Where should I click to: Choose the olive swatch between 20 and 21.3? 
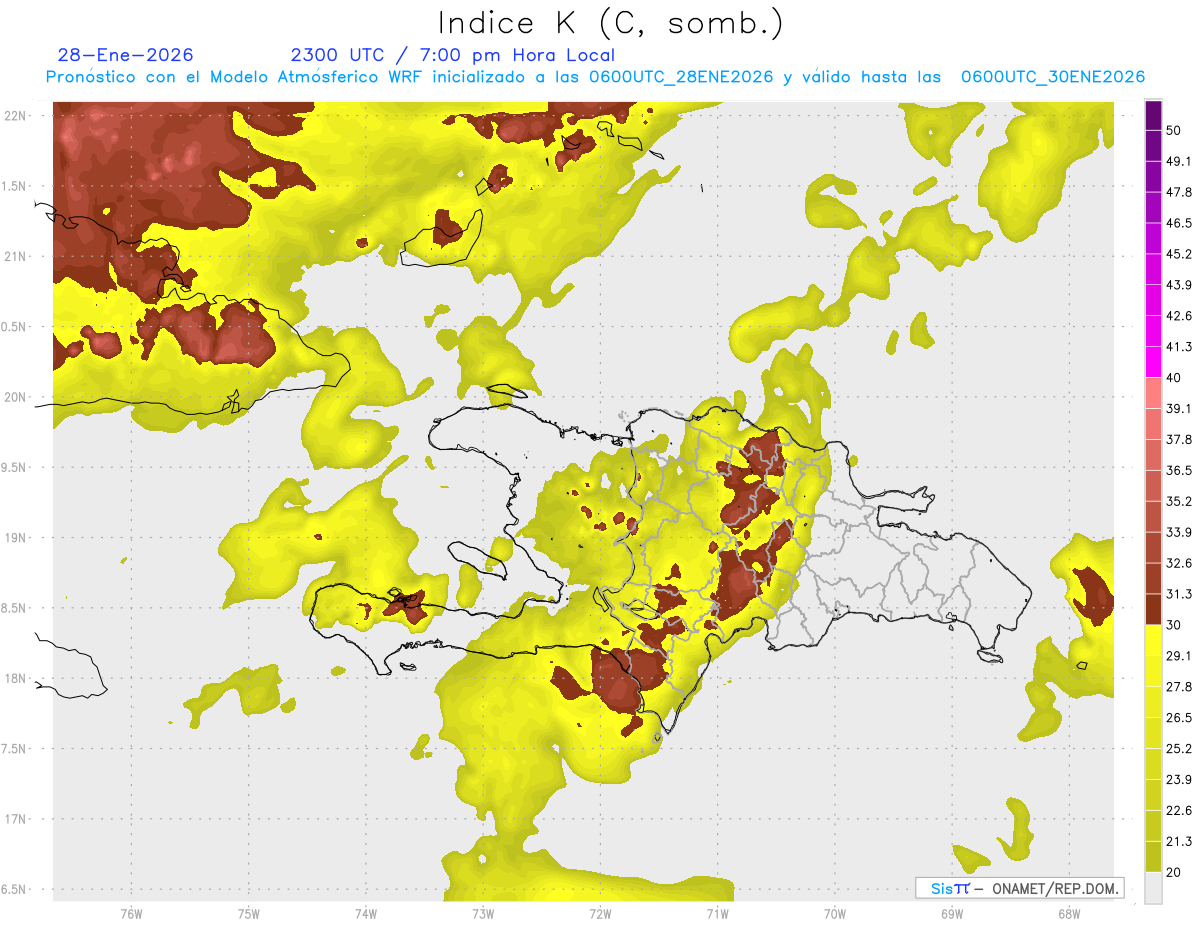coord(1153,856)
